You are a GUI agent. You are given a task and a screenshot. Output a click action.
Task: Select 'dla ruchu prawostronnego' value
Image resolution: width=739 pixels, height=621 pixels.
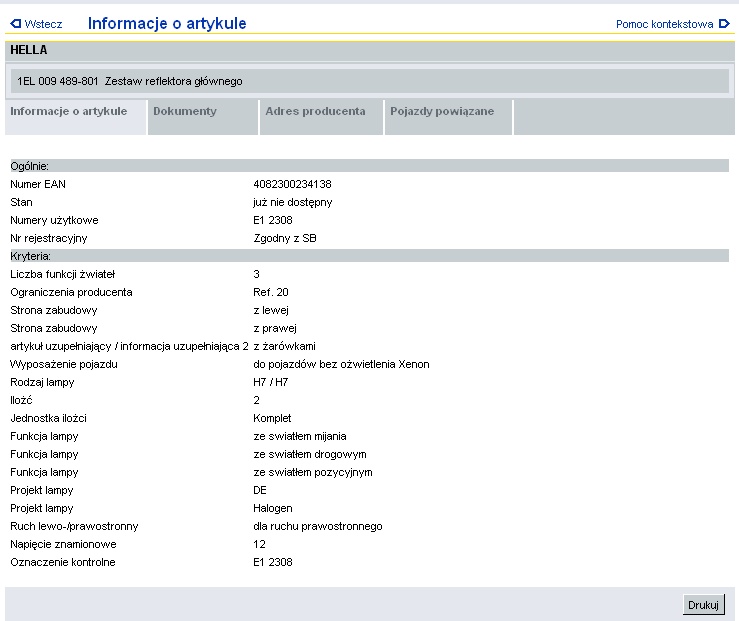[x=318, y=526]
